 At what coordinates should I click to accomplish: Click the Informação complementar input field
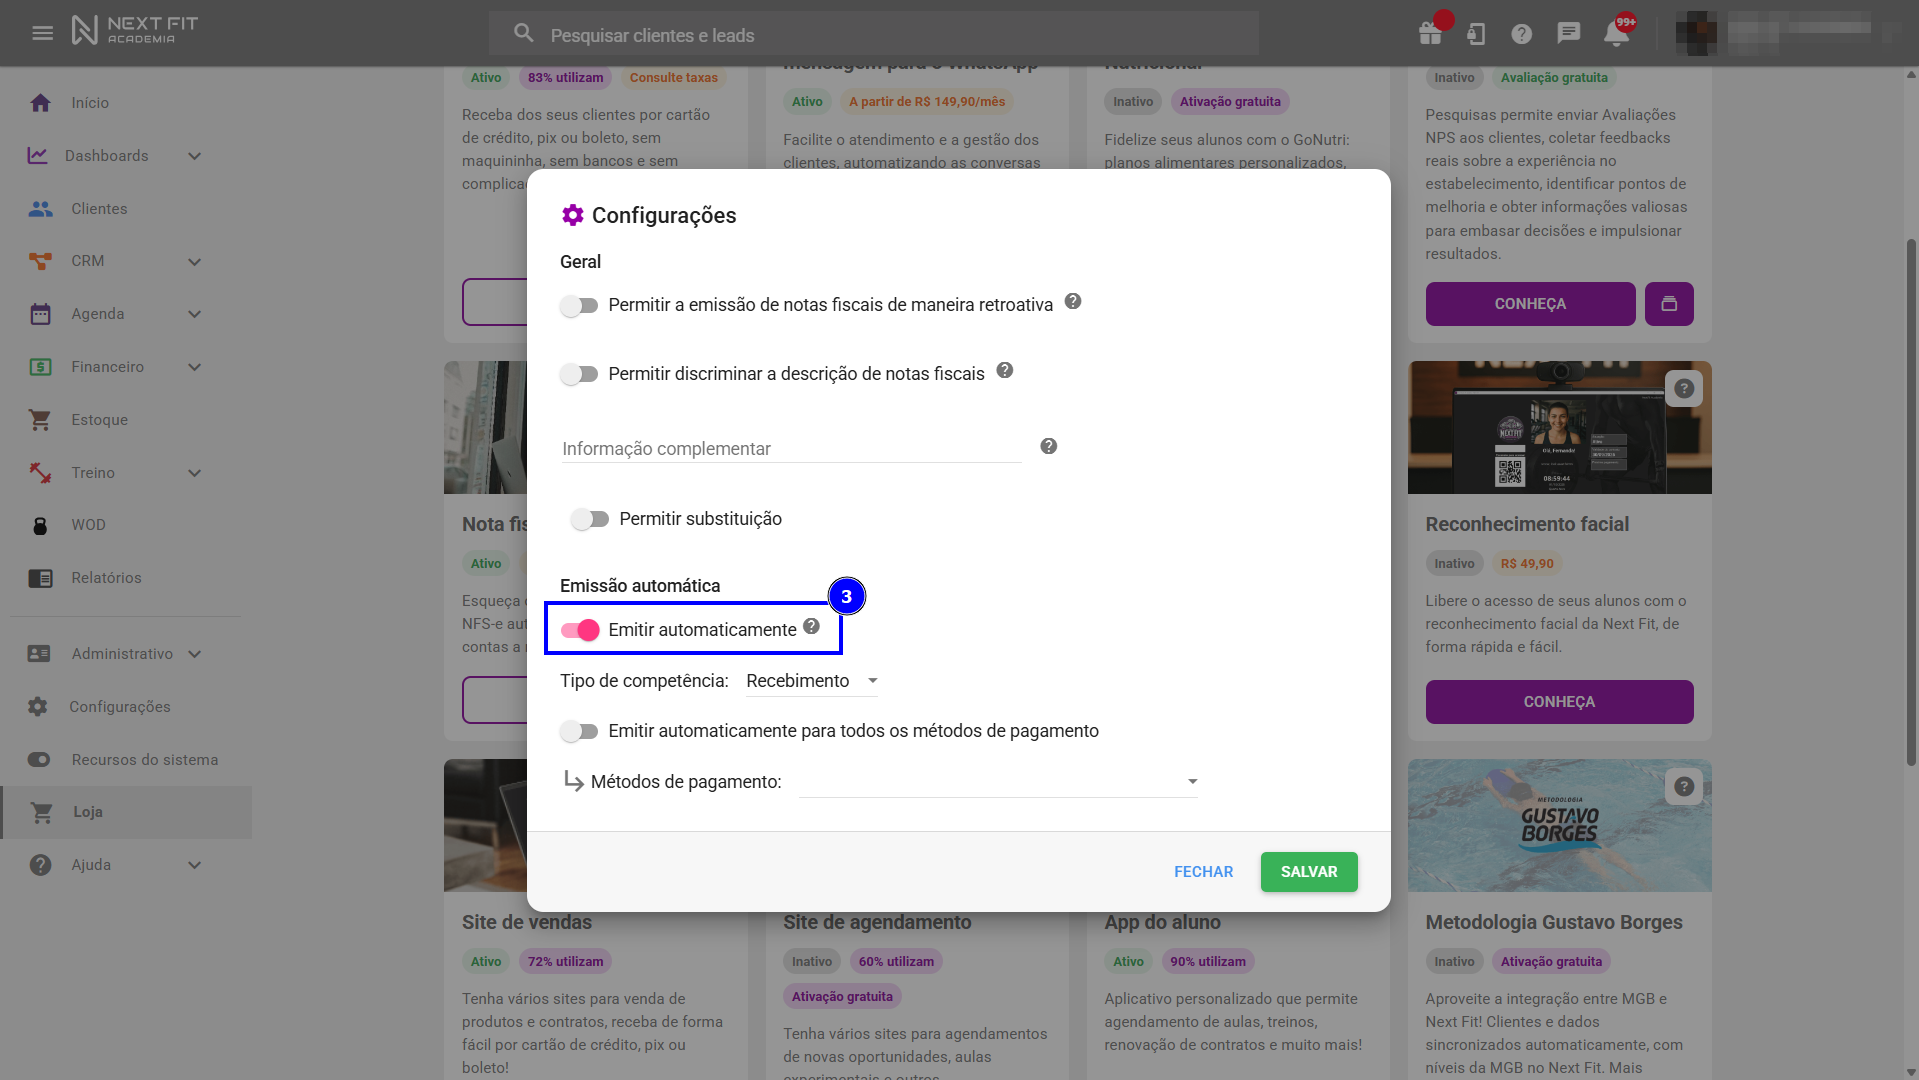click(x=790, y=449)
